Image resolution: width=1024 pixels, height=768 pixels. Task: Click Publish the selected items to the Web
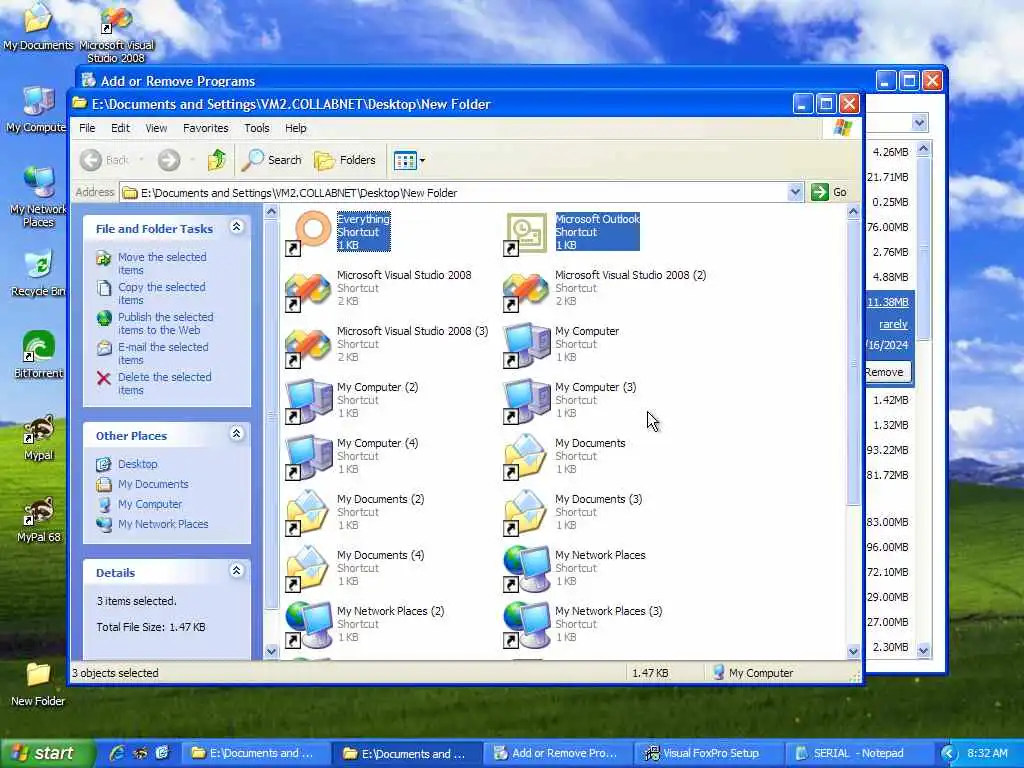[165, 323]
